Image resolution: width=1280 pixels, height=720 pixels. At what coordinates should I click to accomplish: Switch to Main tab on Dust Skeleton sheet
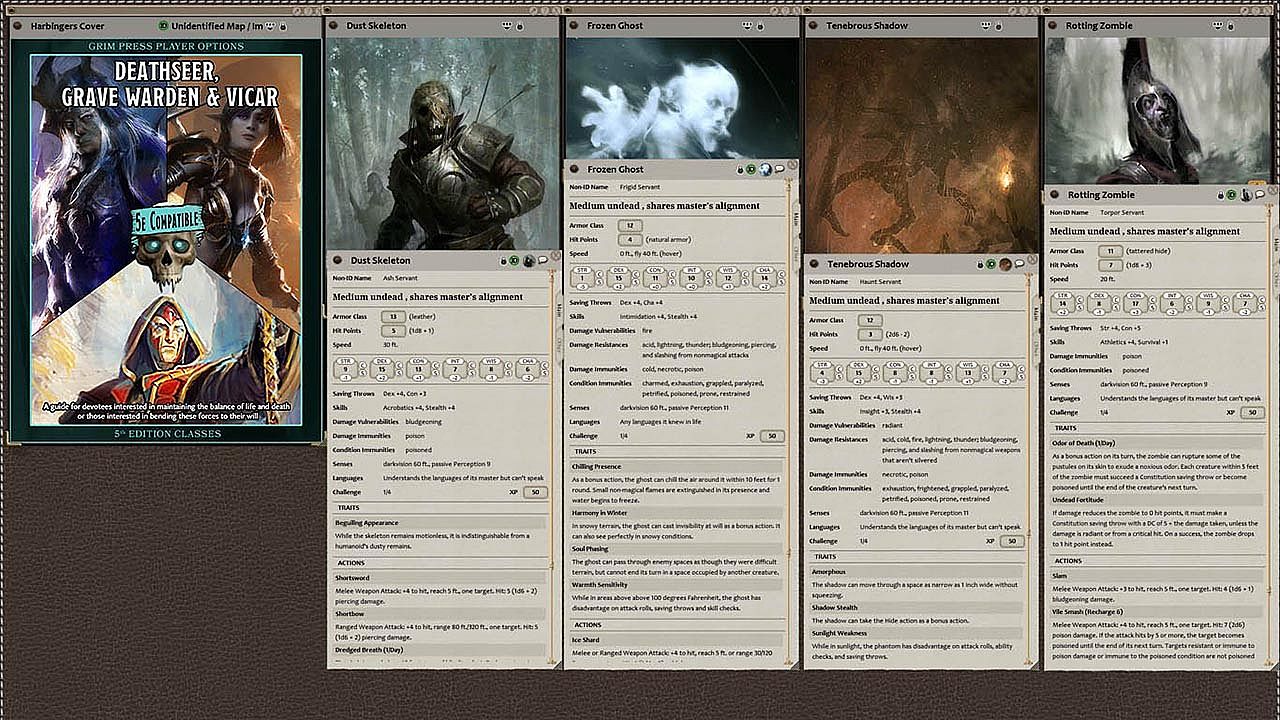coord(557,310)
